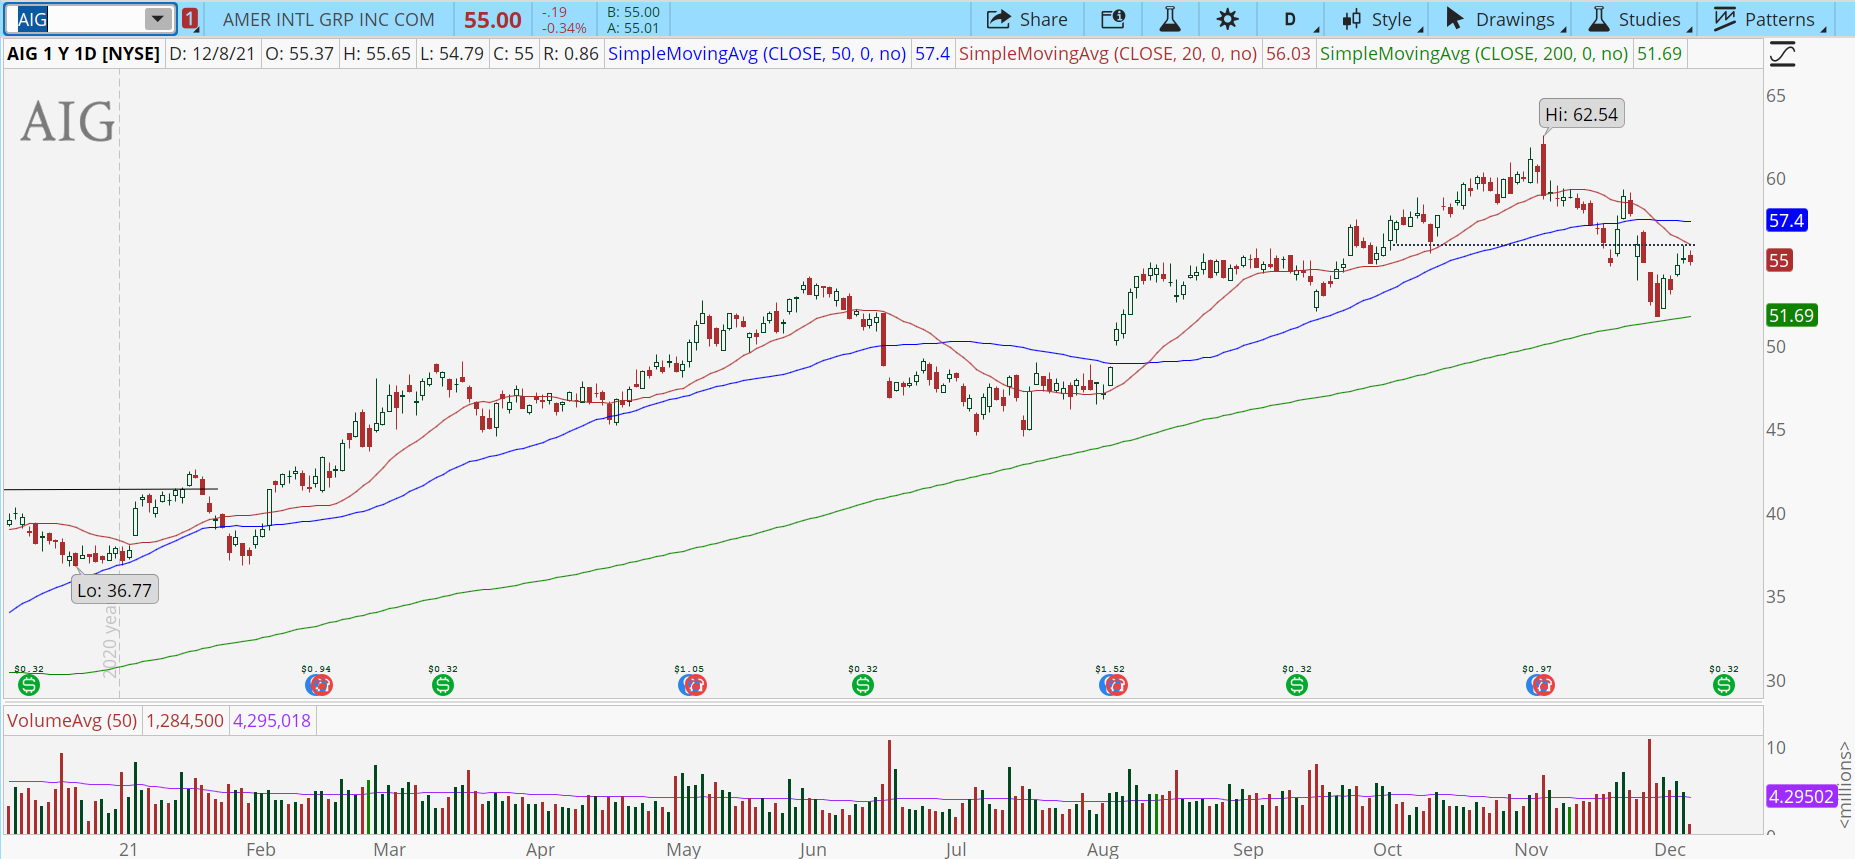
Task: Open chart settings gear icon
Action: (1228, 19)
